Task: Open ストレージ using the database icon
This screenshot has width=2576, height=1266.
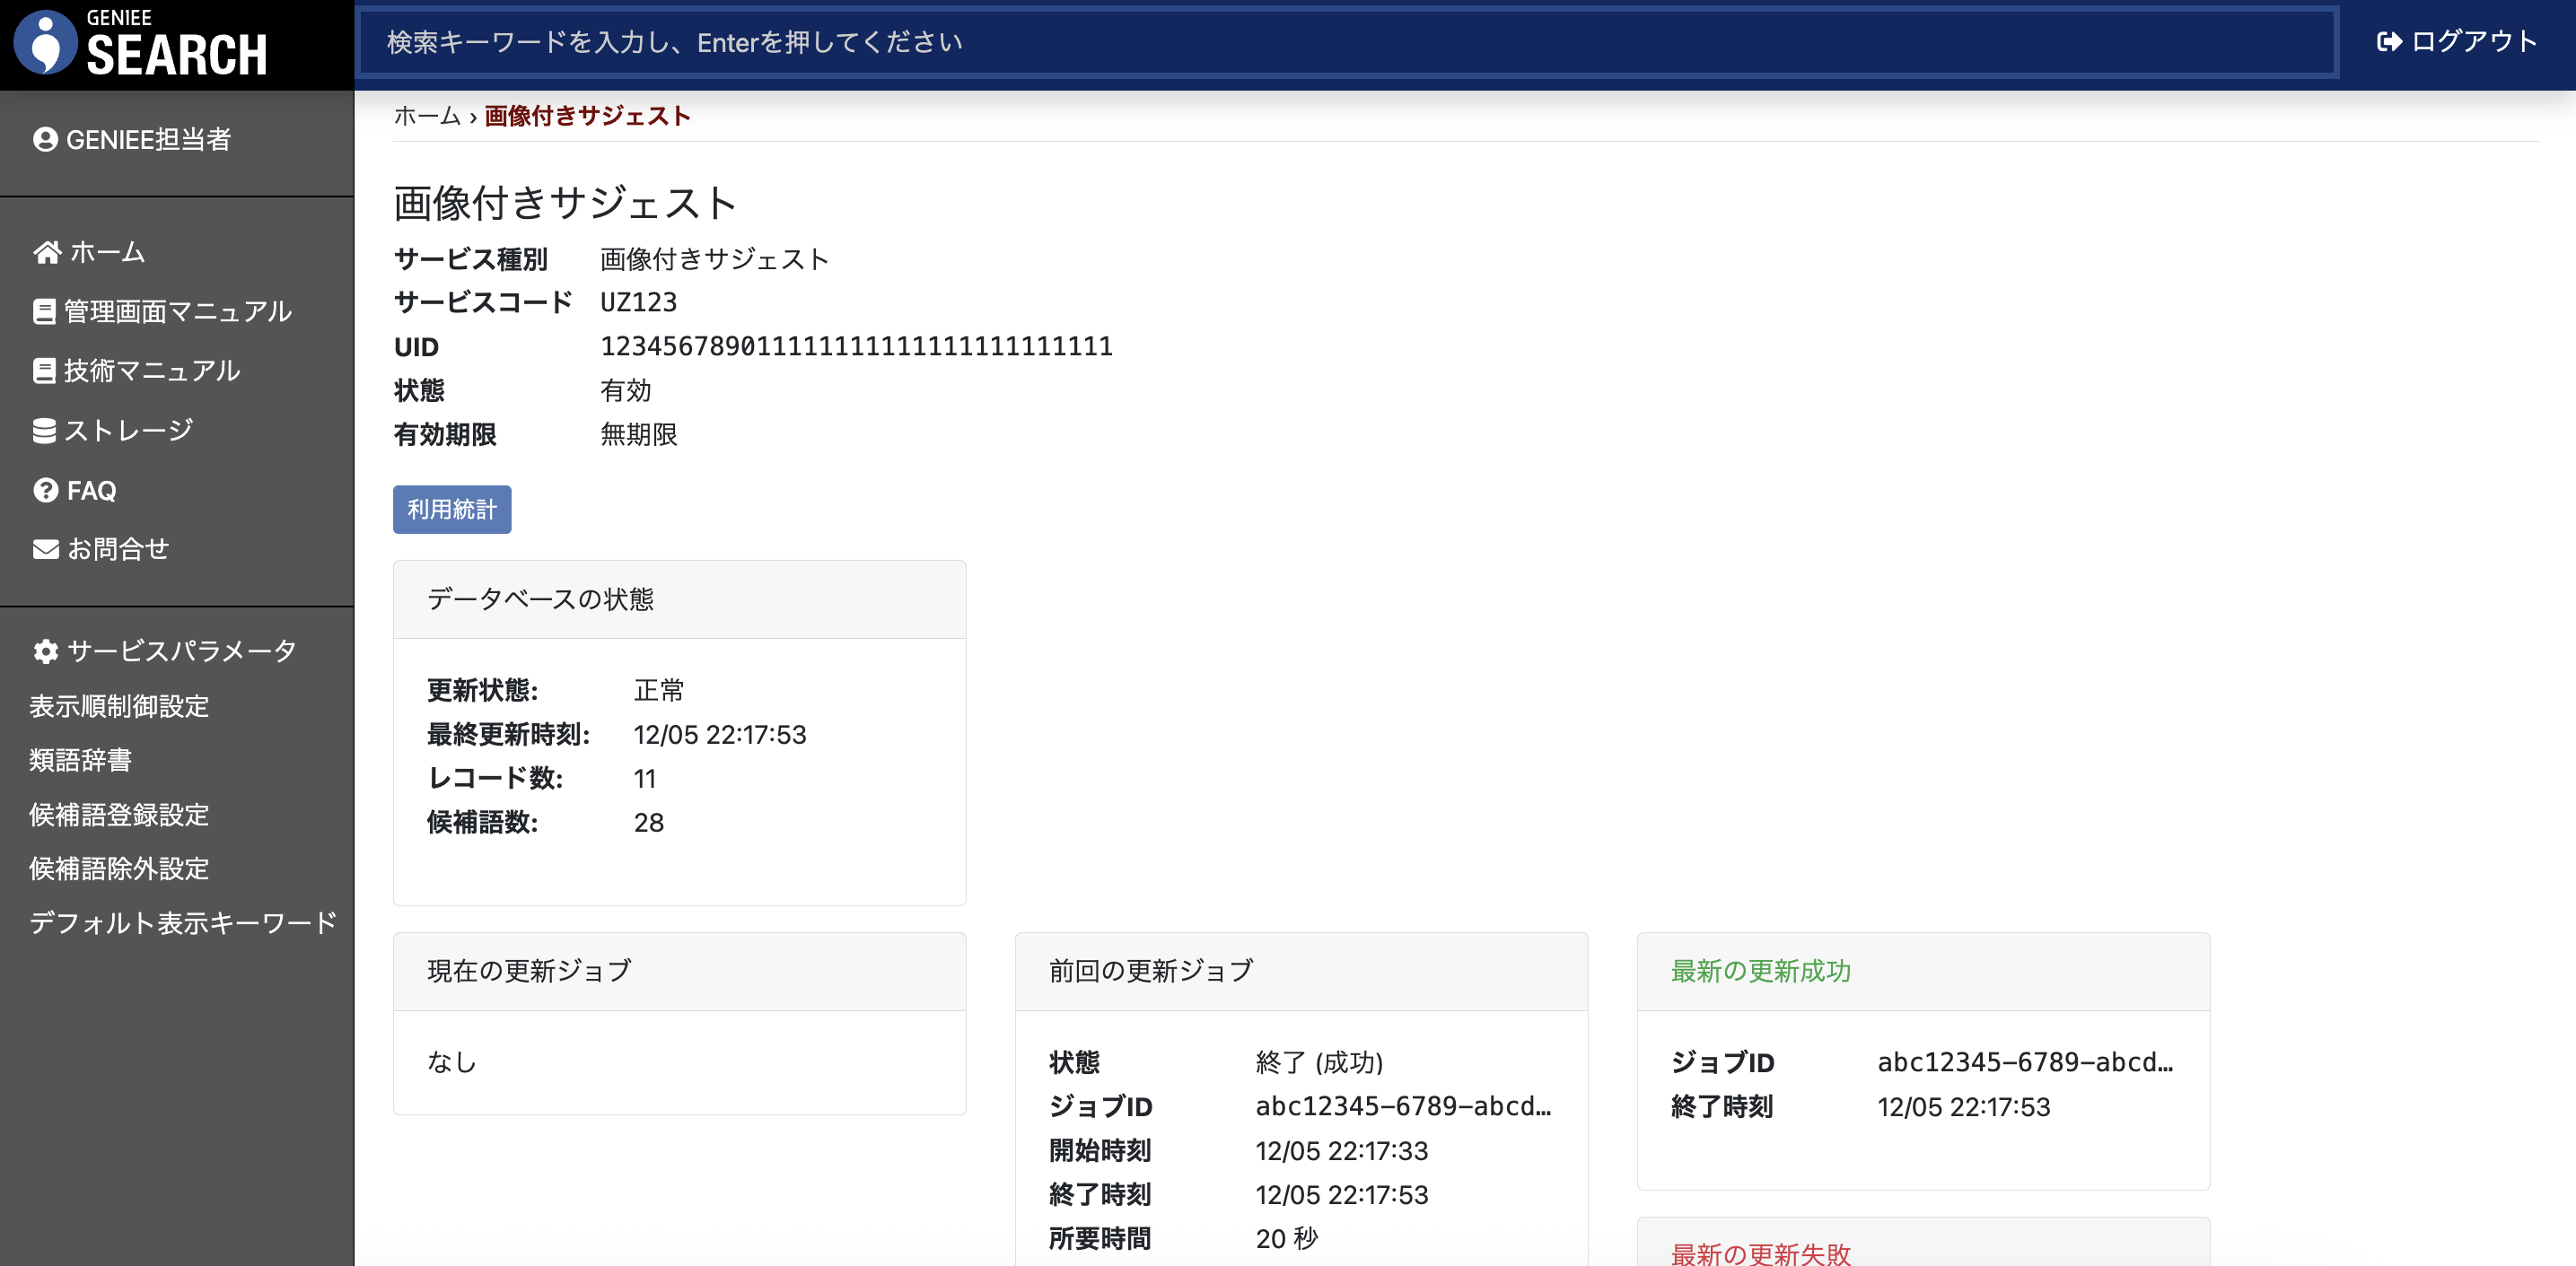Action: [x=44, y=429]
